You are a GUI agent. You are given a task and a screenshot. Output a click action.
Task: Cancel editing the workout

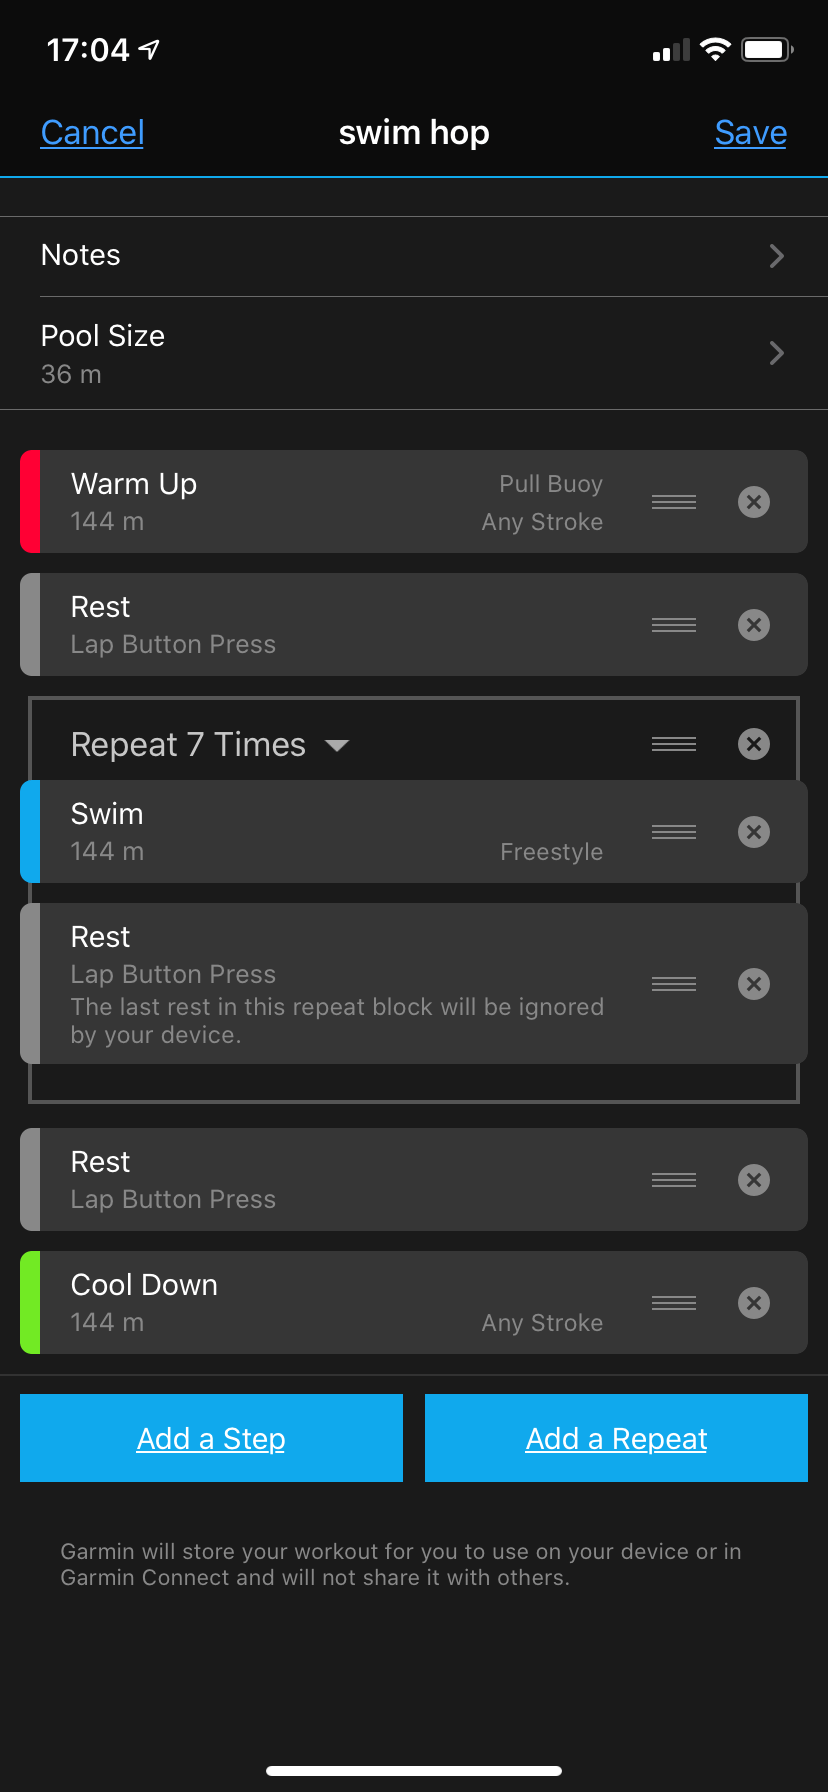click(x=92, y=132)
